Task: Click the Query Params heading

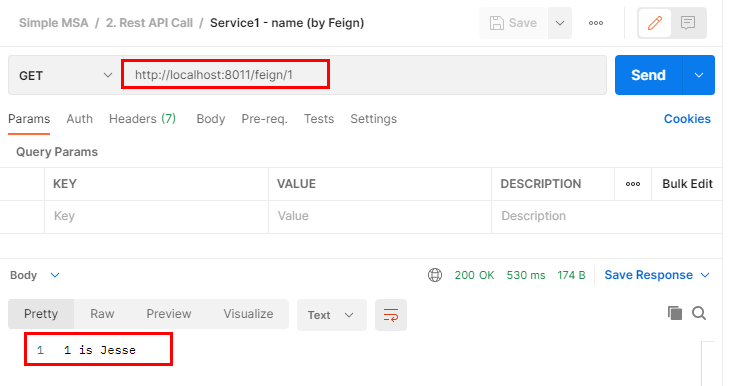Action: coord(57,152)
